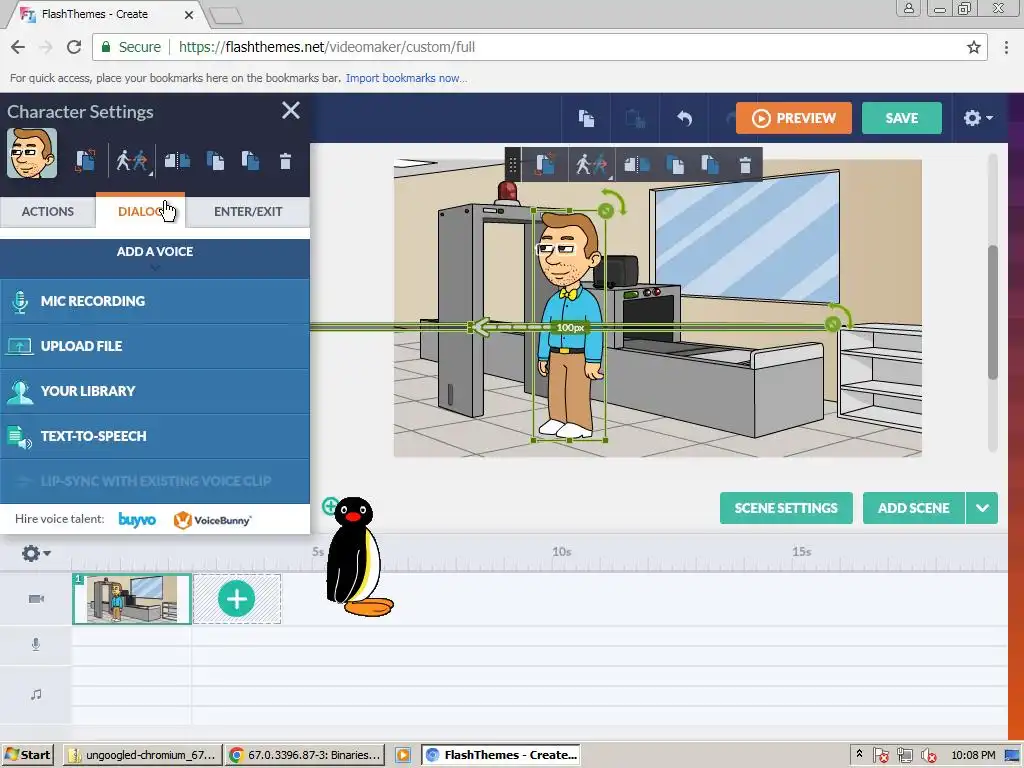This screenshot has height=768, width=1024.
Task: Click the music track note icon
Action: point(36,694)
